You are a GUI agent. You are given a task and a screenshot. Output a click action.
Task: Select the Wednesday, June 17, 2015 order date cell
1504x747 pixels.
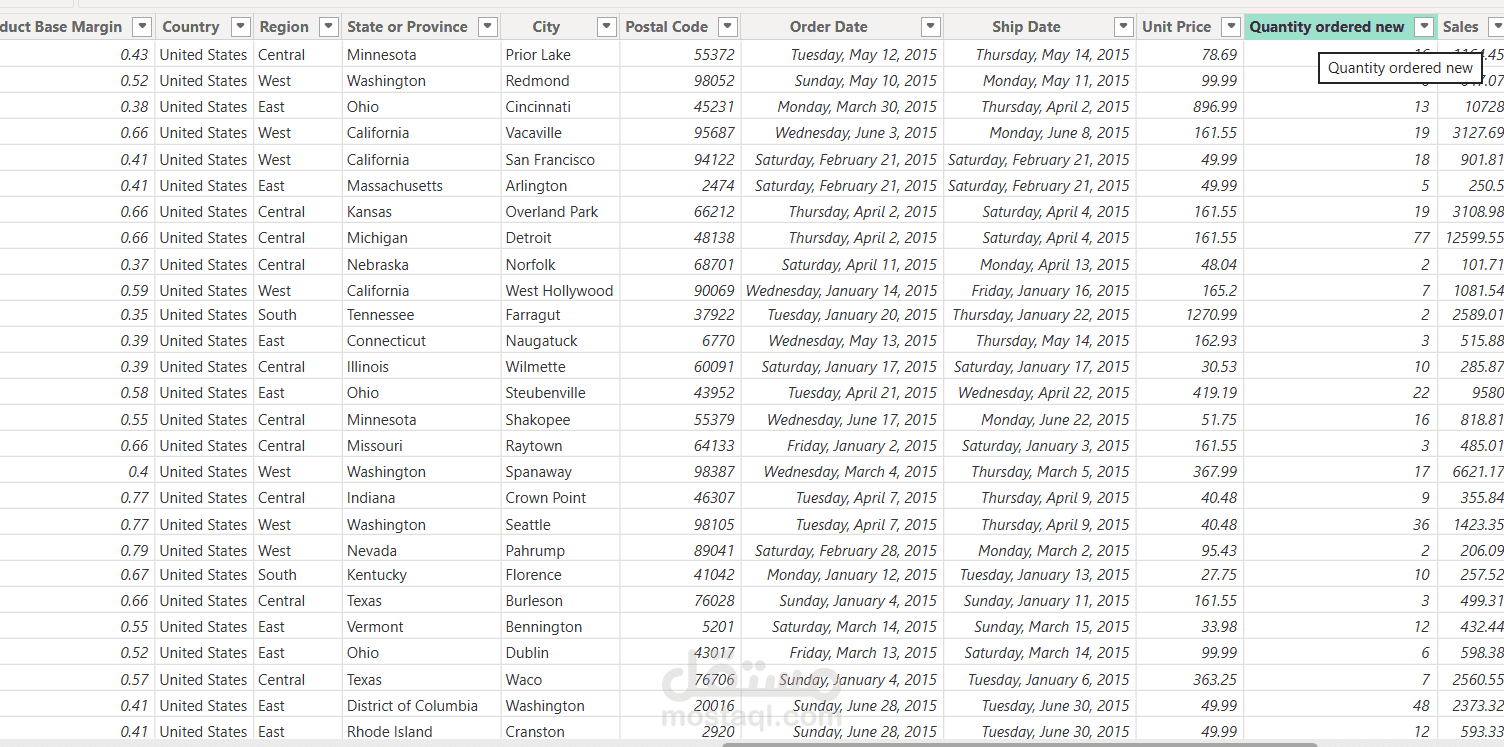click(x=851, y=420)
